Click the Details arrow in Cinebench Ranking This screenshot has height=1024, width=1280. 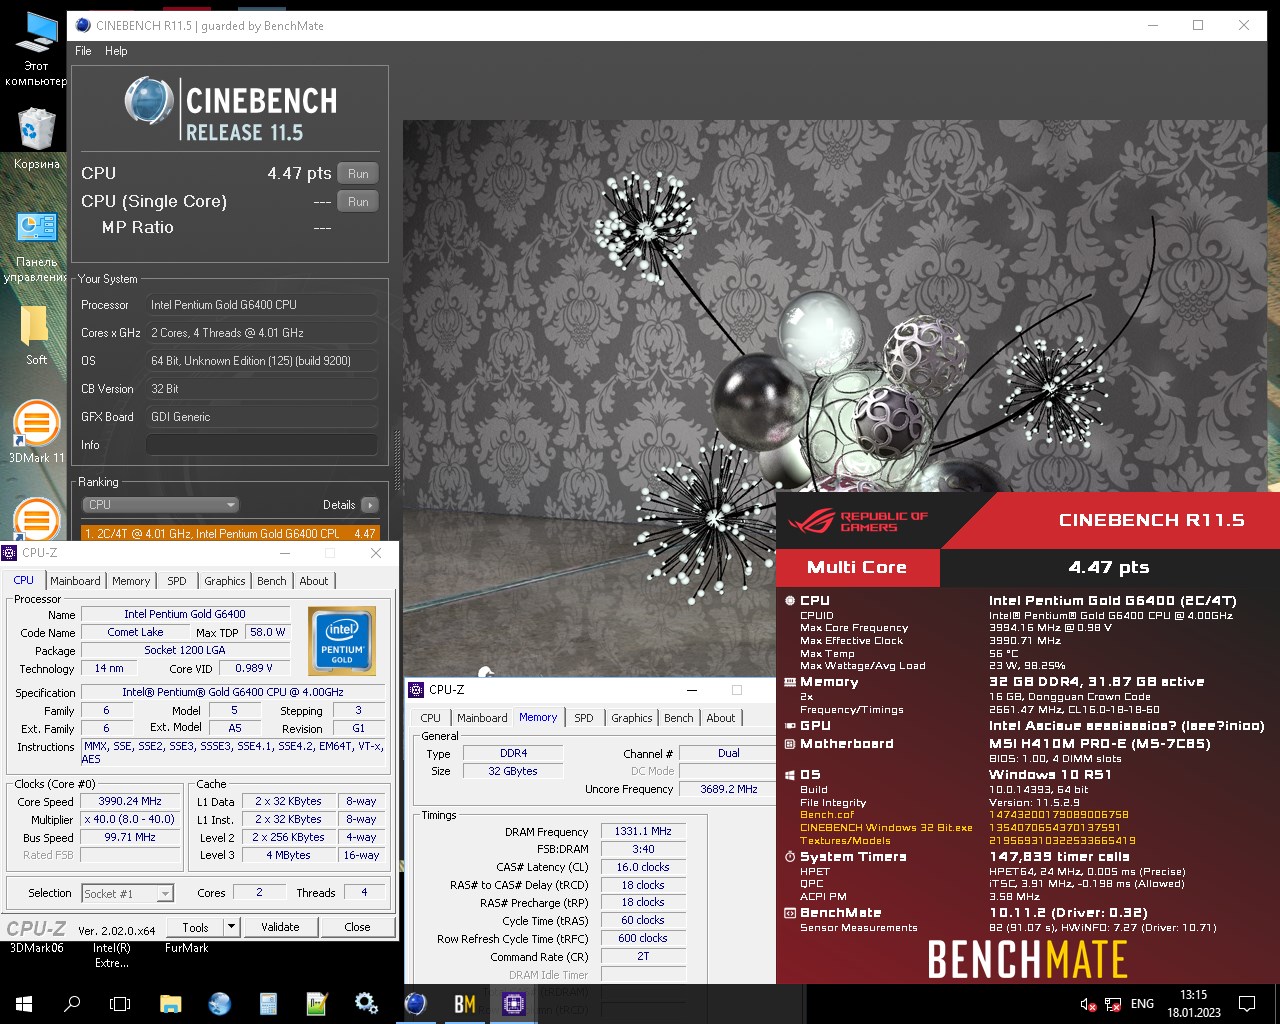click(x=370, y=505)
